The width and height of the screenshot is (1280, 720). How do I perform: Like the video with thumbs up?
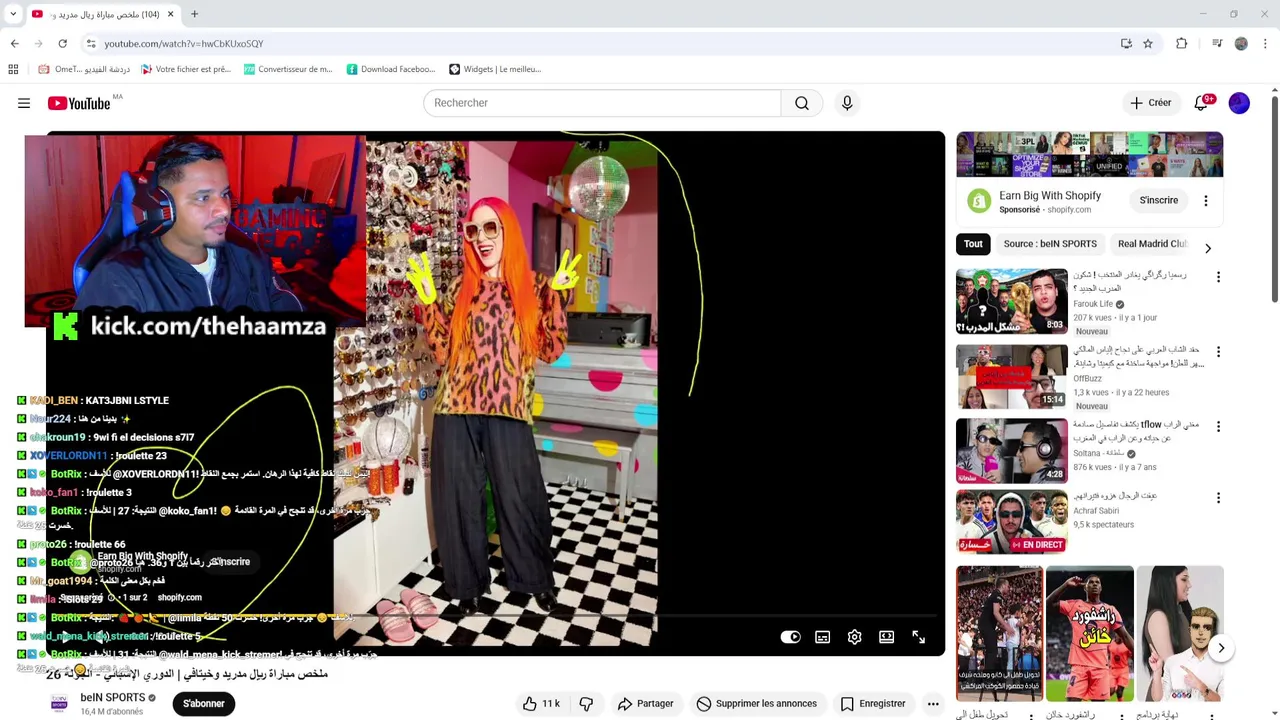(541, 704)
